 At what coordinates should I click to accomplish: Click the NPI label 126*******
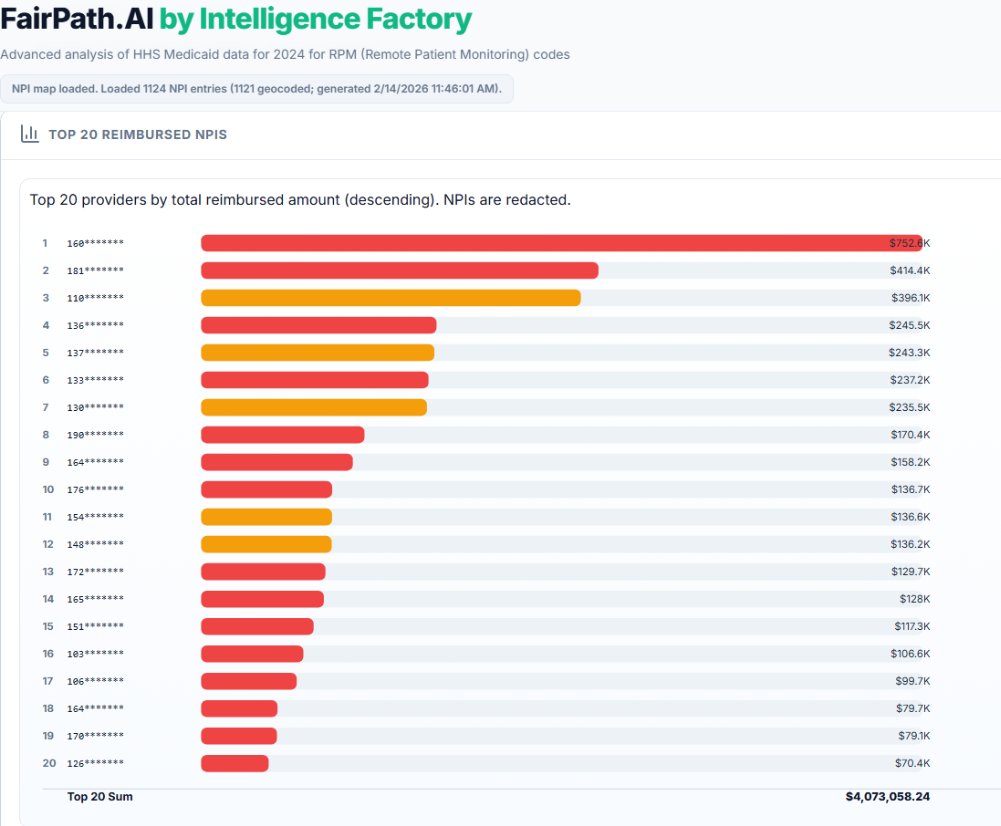tap(95, 763)
